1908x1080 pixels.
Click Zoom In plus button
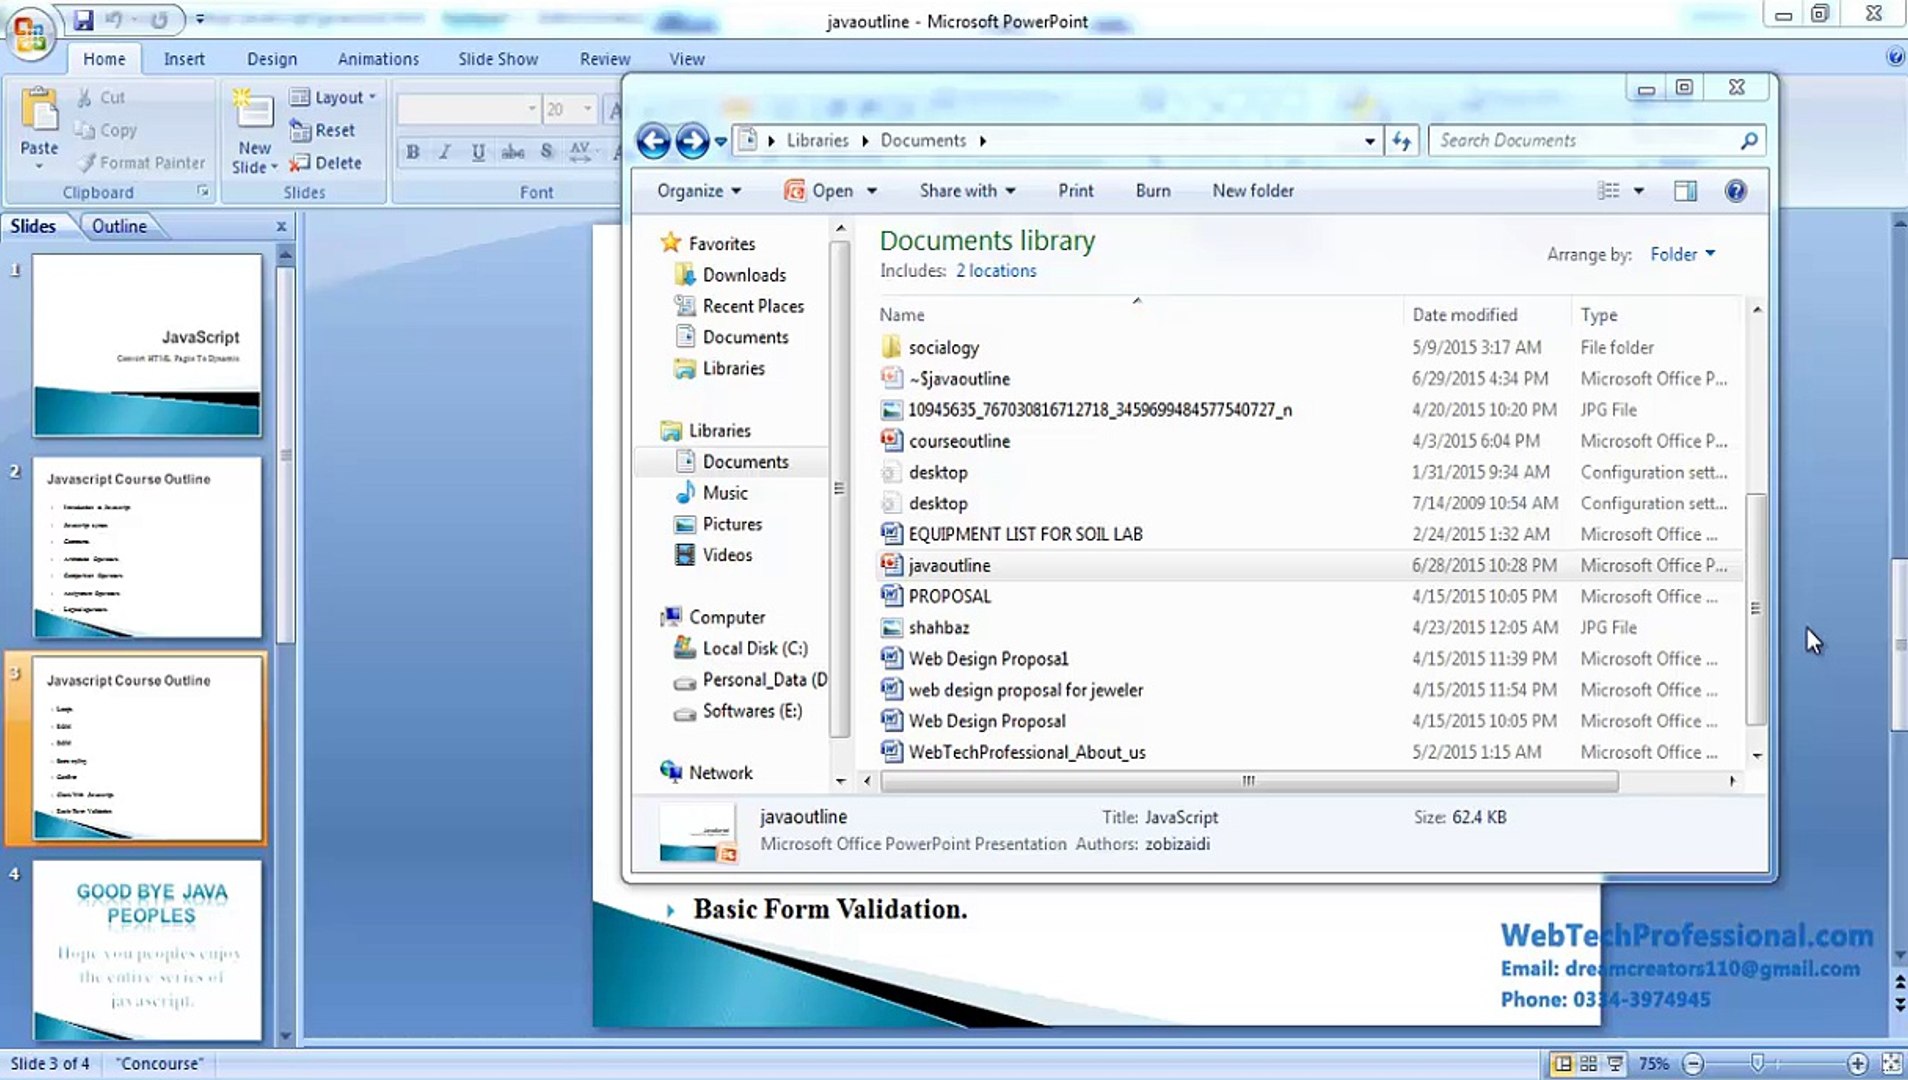[x=1857, y=1063]
